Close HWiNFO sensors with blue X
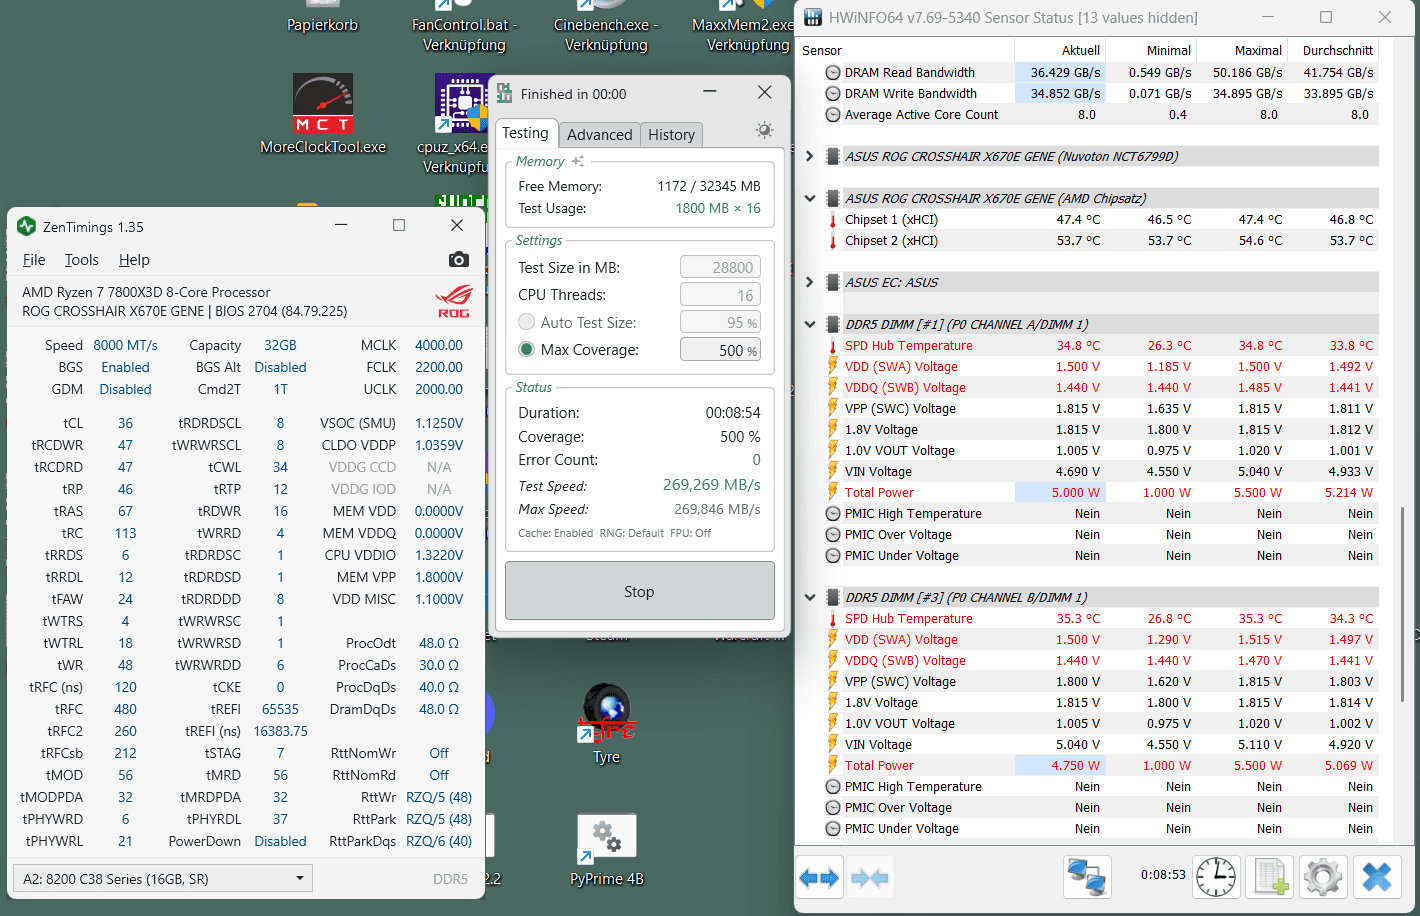 [x=1377, y=878]
